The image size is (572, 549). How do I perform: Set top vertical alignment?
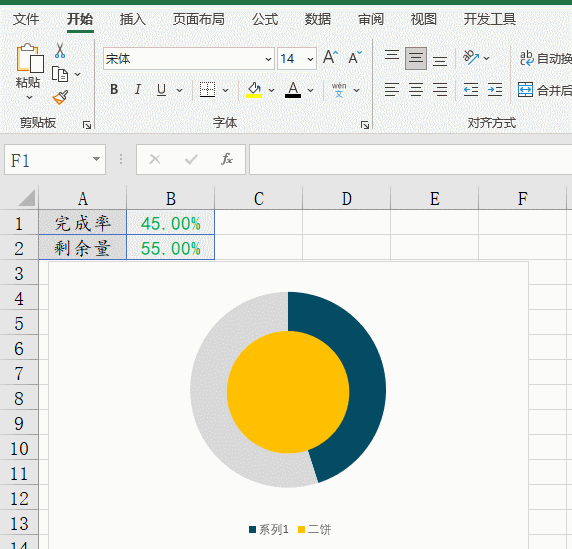(x=392, y=55)
